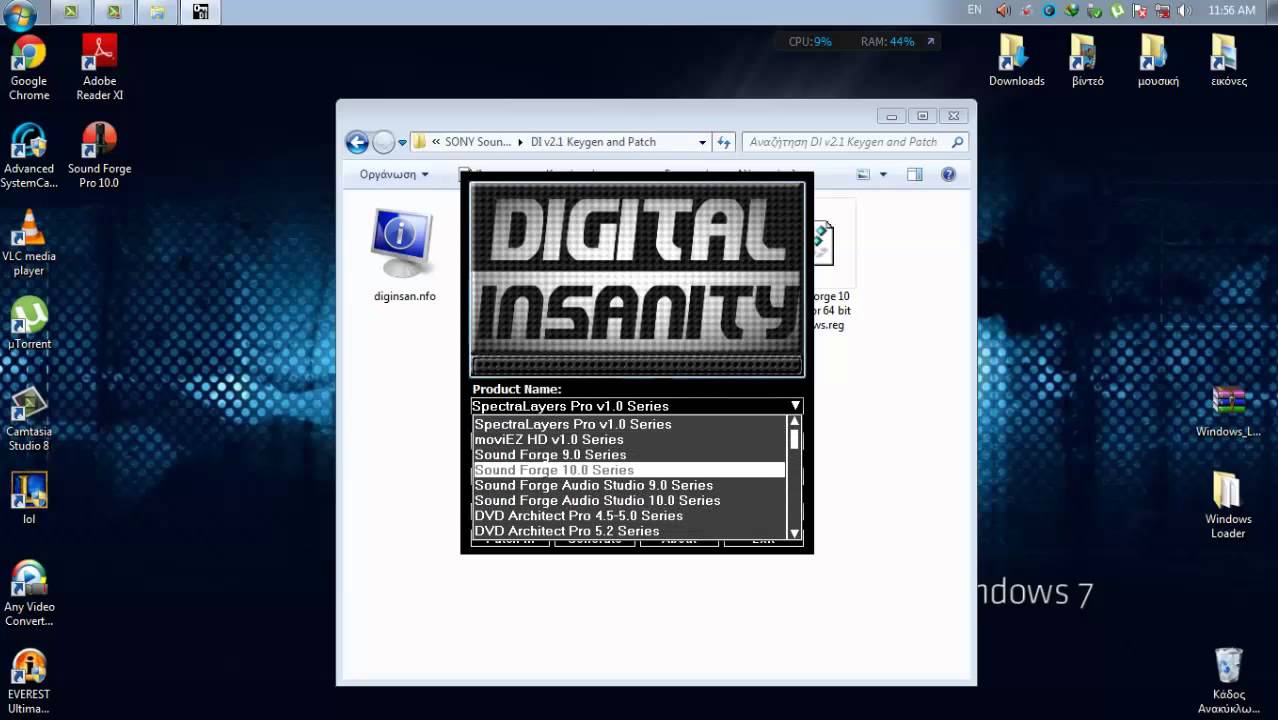Pick DVD Architect Pro 4.5-5.0 Series
1278x720 pixels.
[x=629, y=516]
